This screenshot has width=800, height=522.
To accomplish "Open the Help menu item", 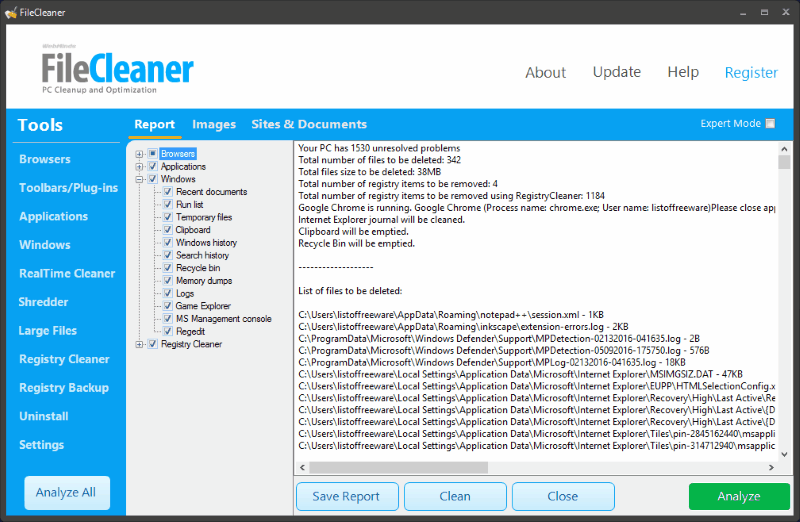I will pos(683,72).
